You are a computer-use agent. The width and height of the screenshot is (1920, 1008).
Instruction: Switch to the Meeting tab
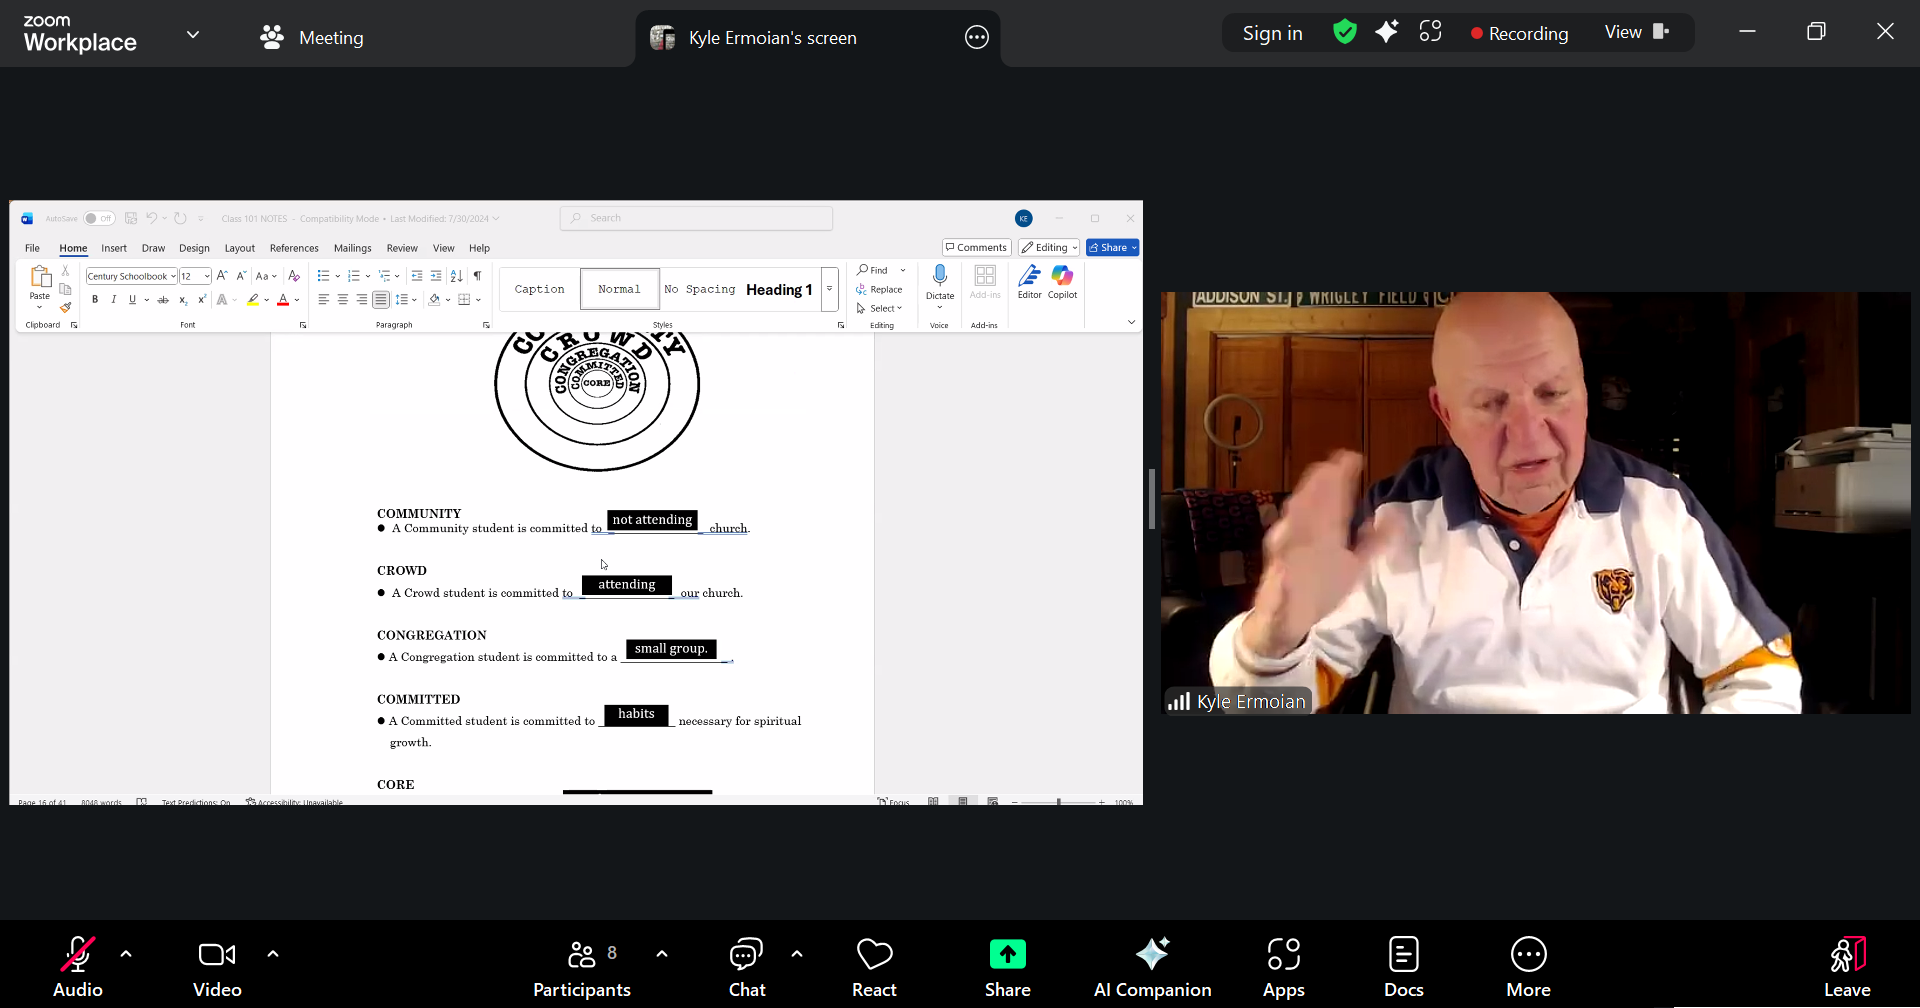coord(312,38)
